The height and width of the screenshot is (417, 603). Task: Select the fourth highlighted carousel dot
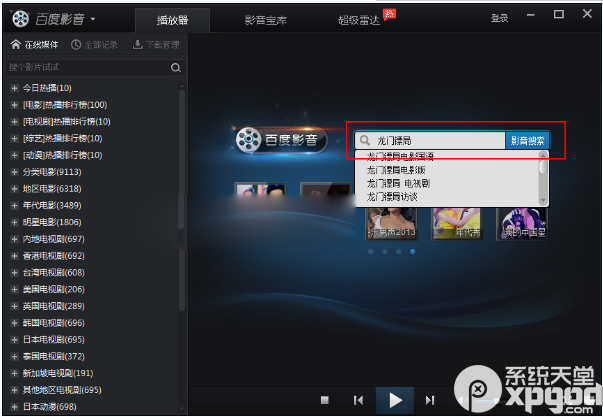click(x=412, y=252)
